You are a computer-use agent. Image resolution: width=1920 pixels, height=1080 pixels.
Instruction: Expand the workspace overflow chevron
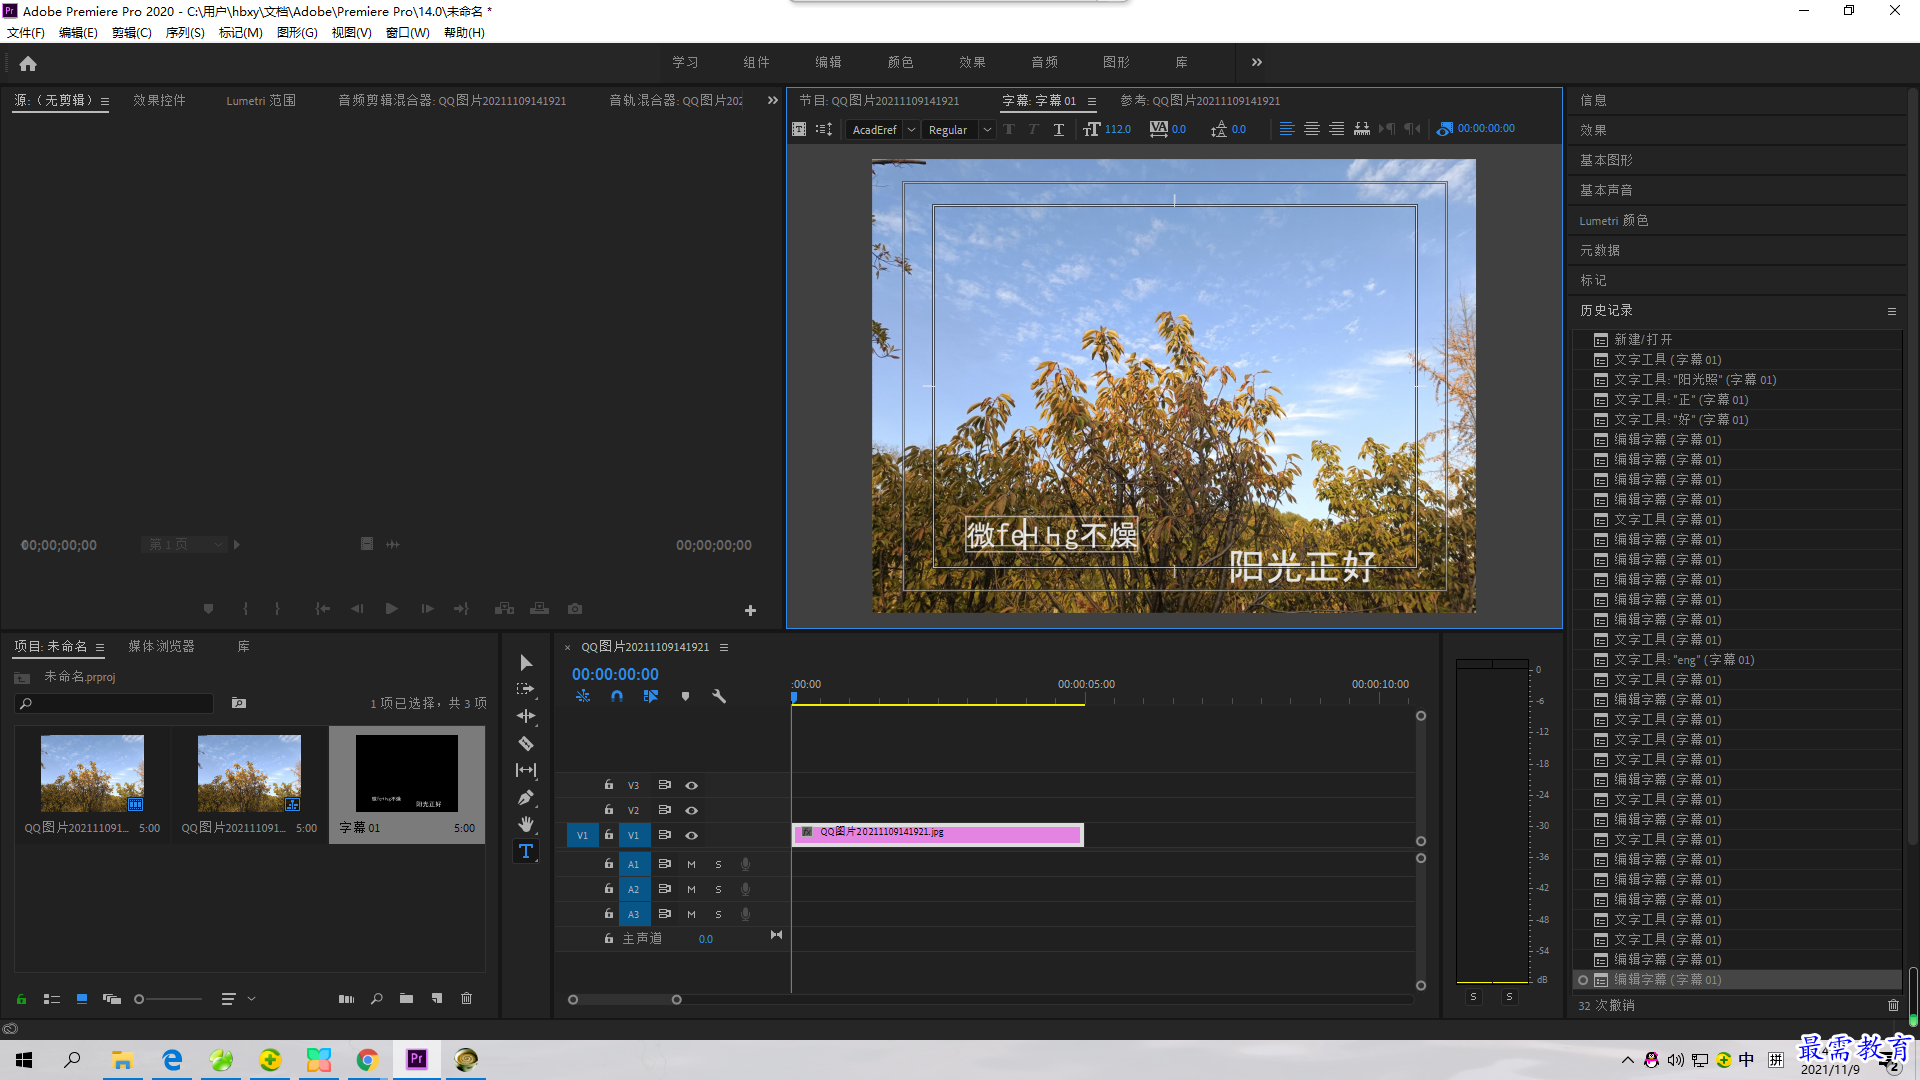tap(1257, 62)
